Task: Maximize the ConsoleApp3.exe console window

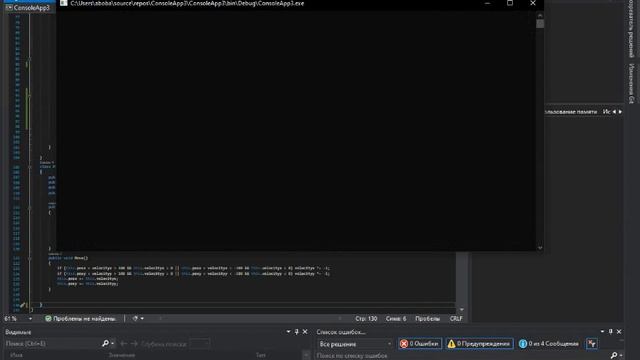Action: click(x=510, y=3)
